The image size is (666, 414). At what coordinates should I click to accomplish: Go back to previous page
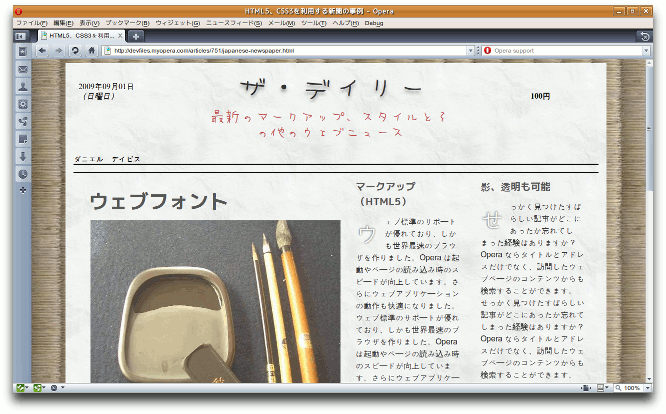42,51
